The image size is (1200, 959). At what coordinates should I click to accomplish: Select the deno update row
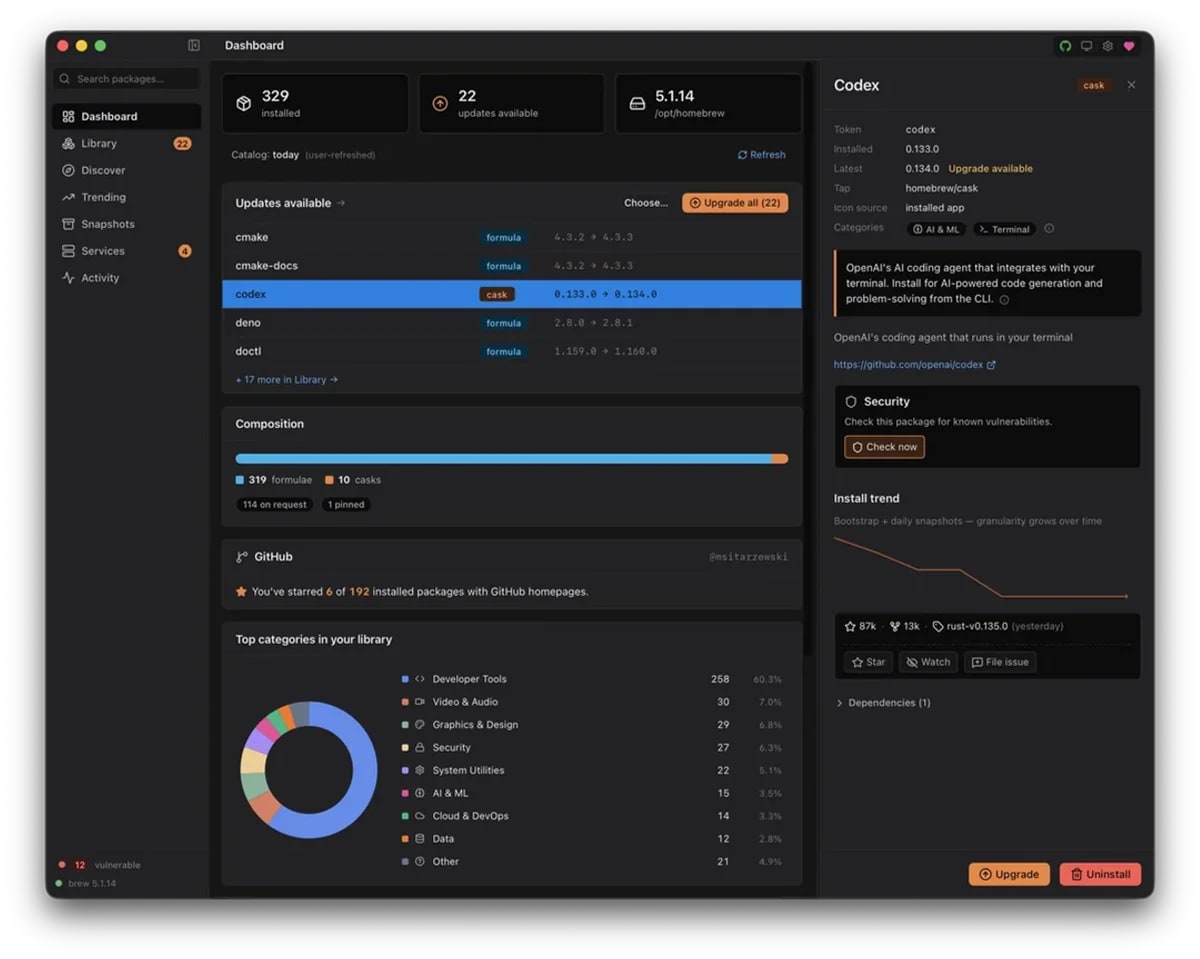pyautogui.click(x=511, y=323)
